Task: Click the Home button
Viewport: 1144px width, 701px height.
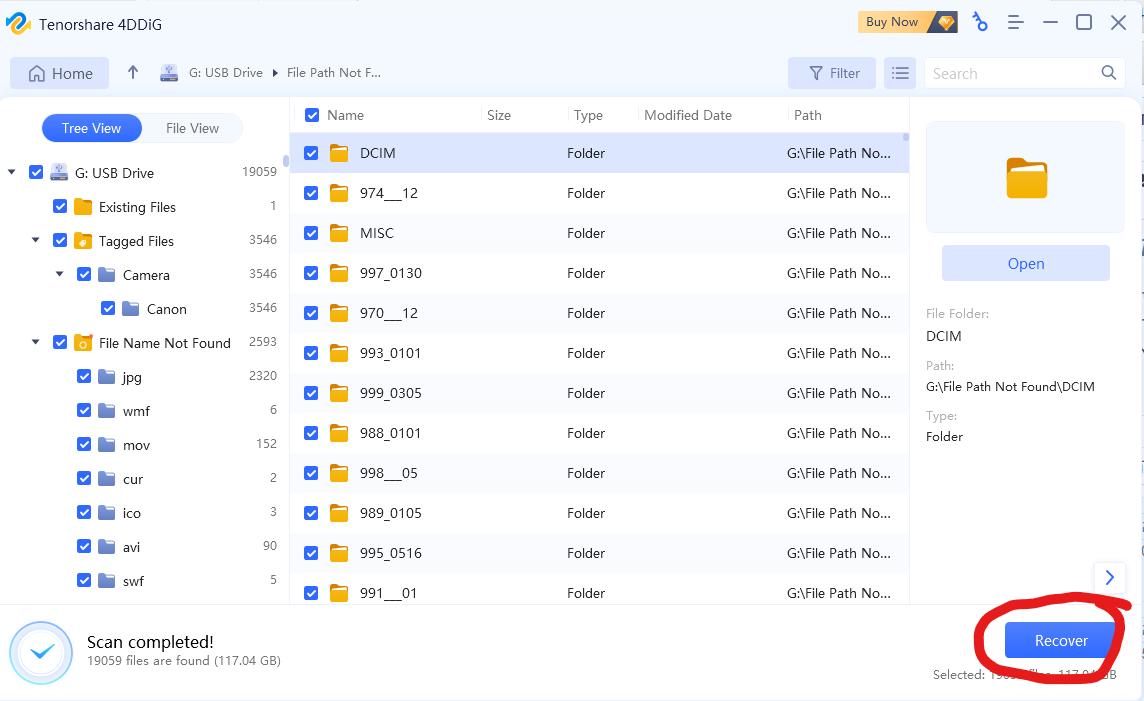Action: pyautogui.click(x=60, y=73)
